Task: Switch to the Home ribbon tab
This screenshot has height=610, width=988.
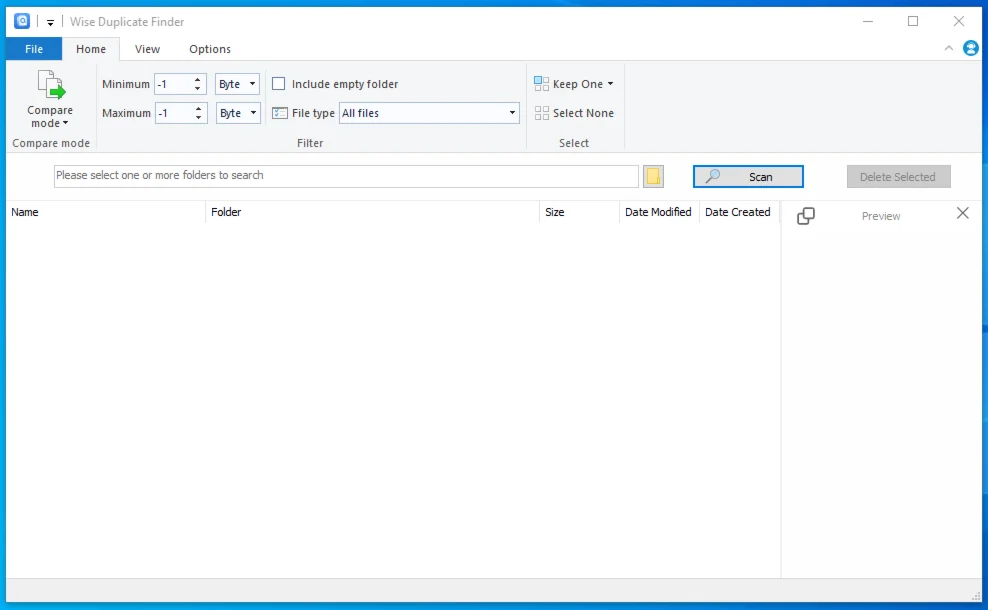Action: point(91,49)
